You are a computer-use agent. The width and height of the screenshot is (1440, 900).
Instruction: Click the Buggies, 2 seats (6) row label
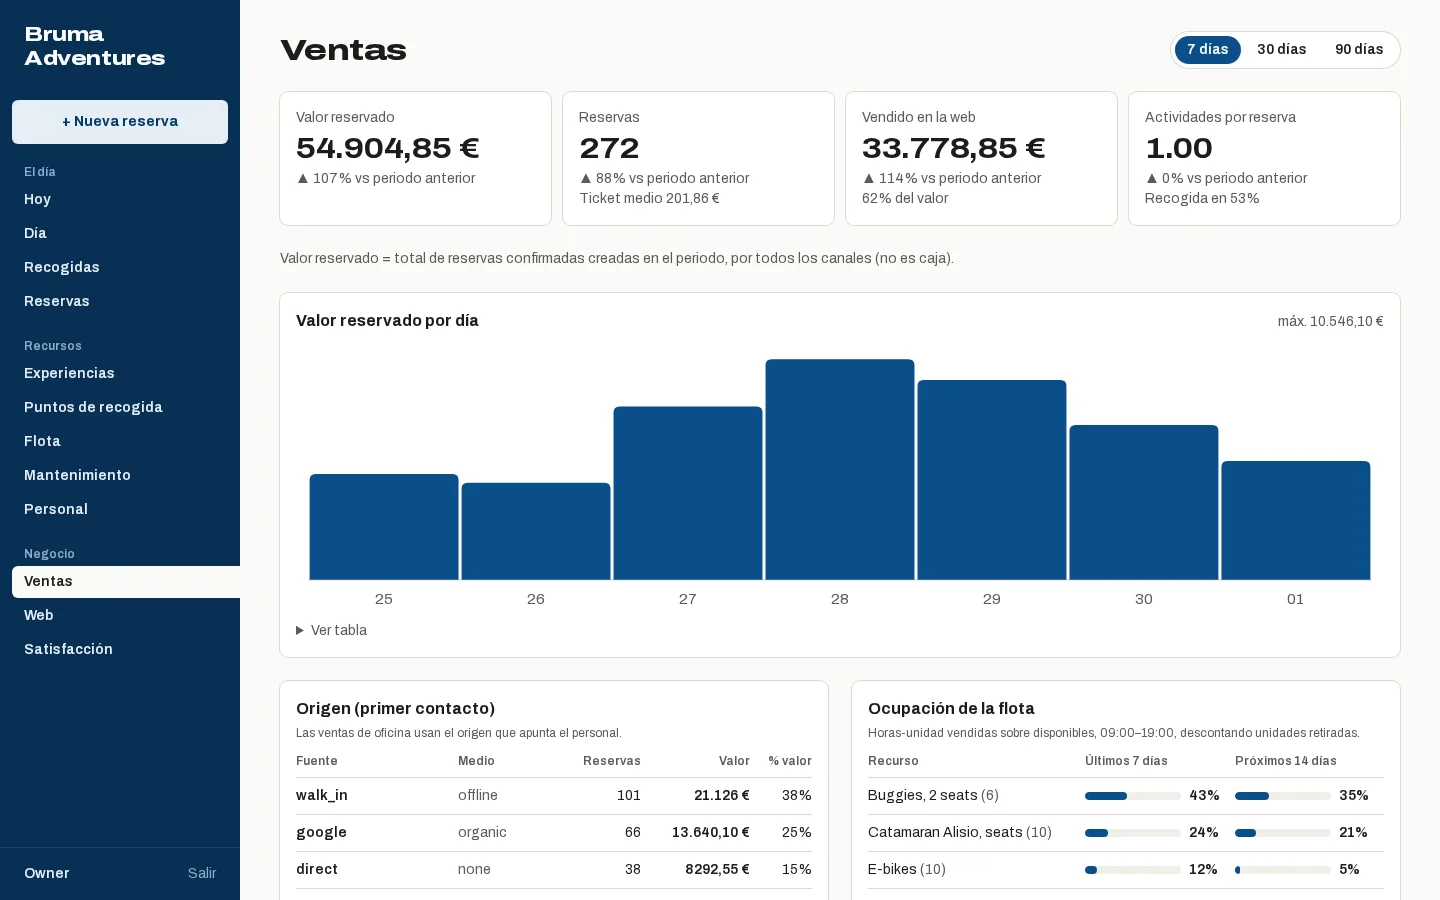[x=933, y=796]
